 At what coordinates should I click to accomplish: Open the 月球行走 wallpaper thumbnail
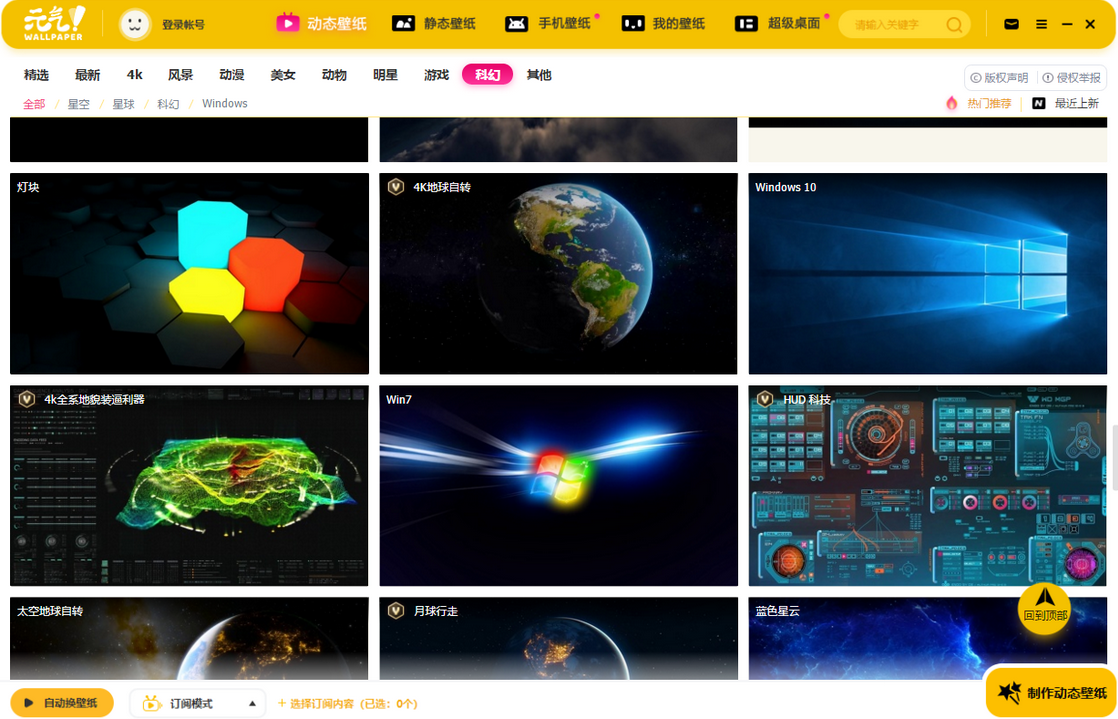[x=558, y=638]
